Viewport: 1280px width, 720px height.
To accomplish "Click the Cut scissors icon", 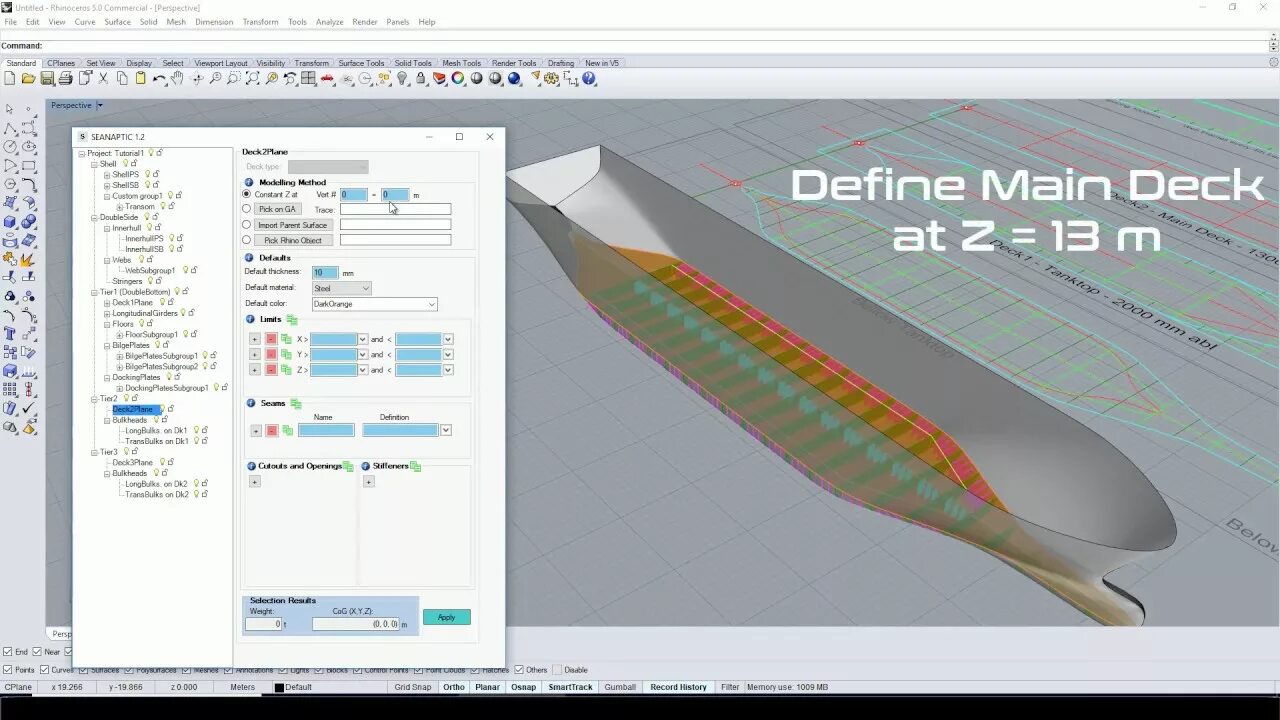I will pyautogui.click(x=104, y=78).
